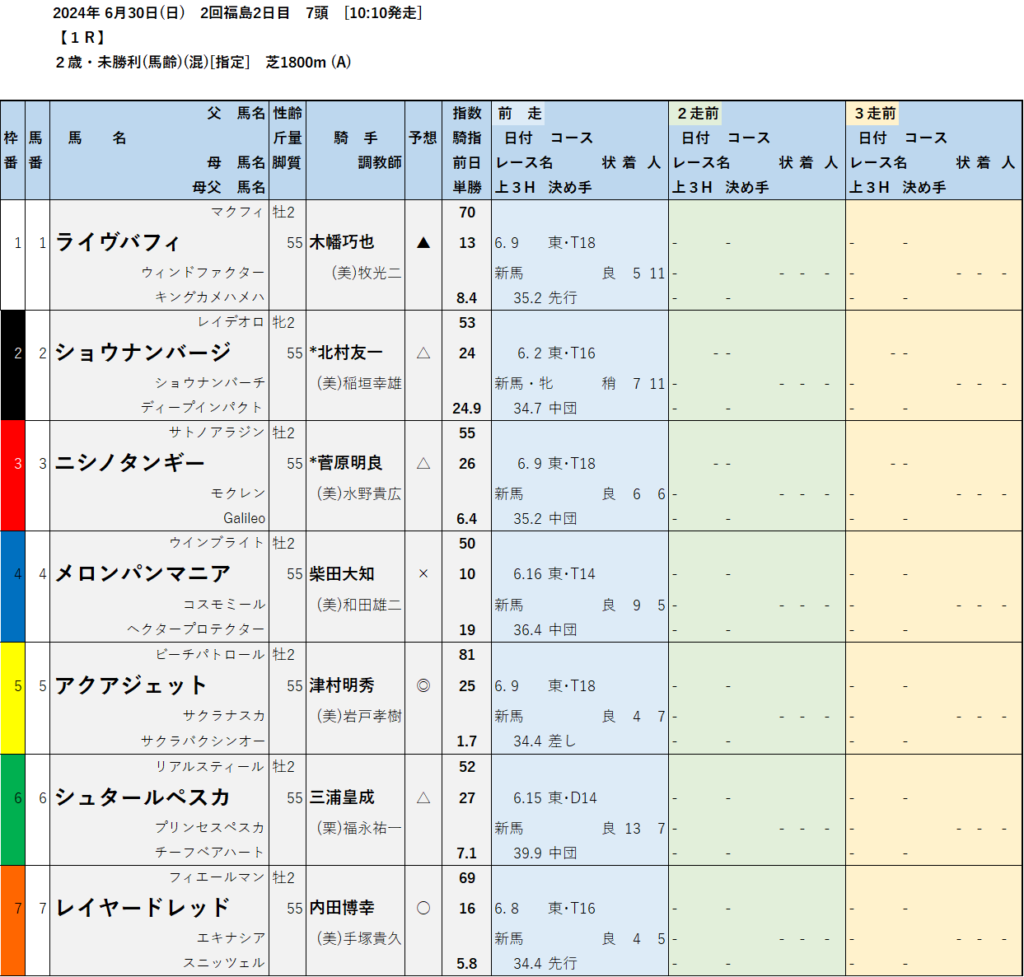Viewport: 1024px width, 977px height.
Task: Select jockey *菅原明良
Action: pos(346,463)
